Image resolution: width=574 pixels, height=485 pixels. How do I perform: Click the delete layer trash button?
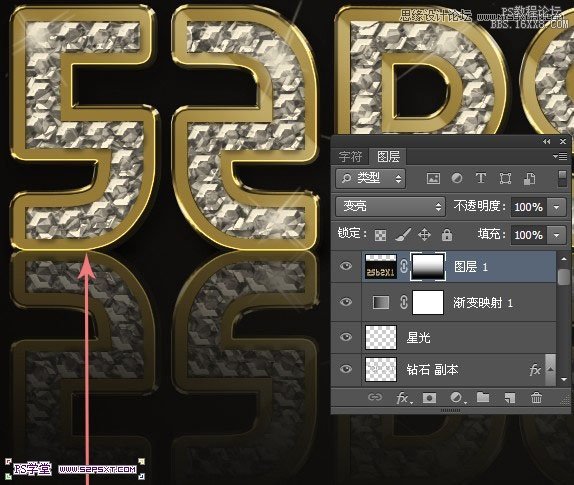tap(536, 398)
